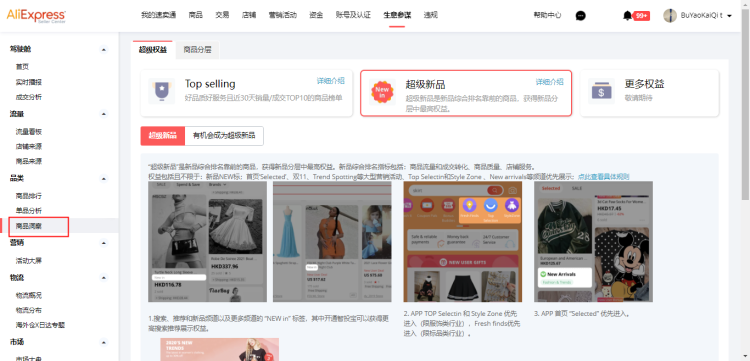This screenshot has height=361, width=750.
Task: Select the 更多权益 benefit card
Action: pos(650,93)
